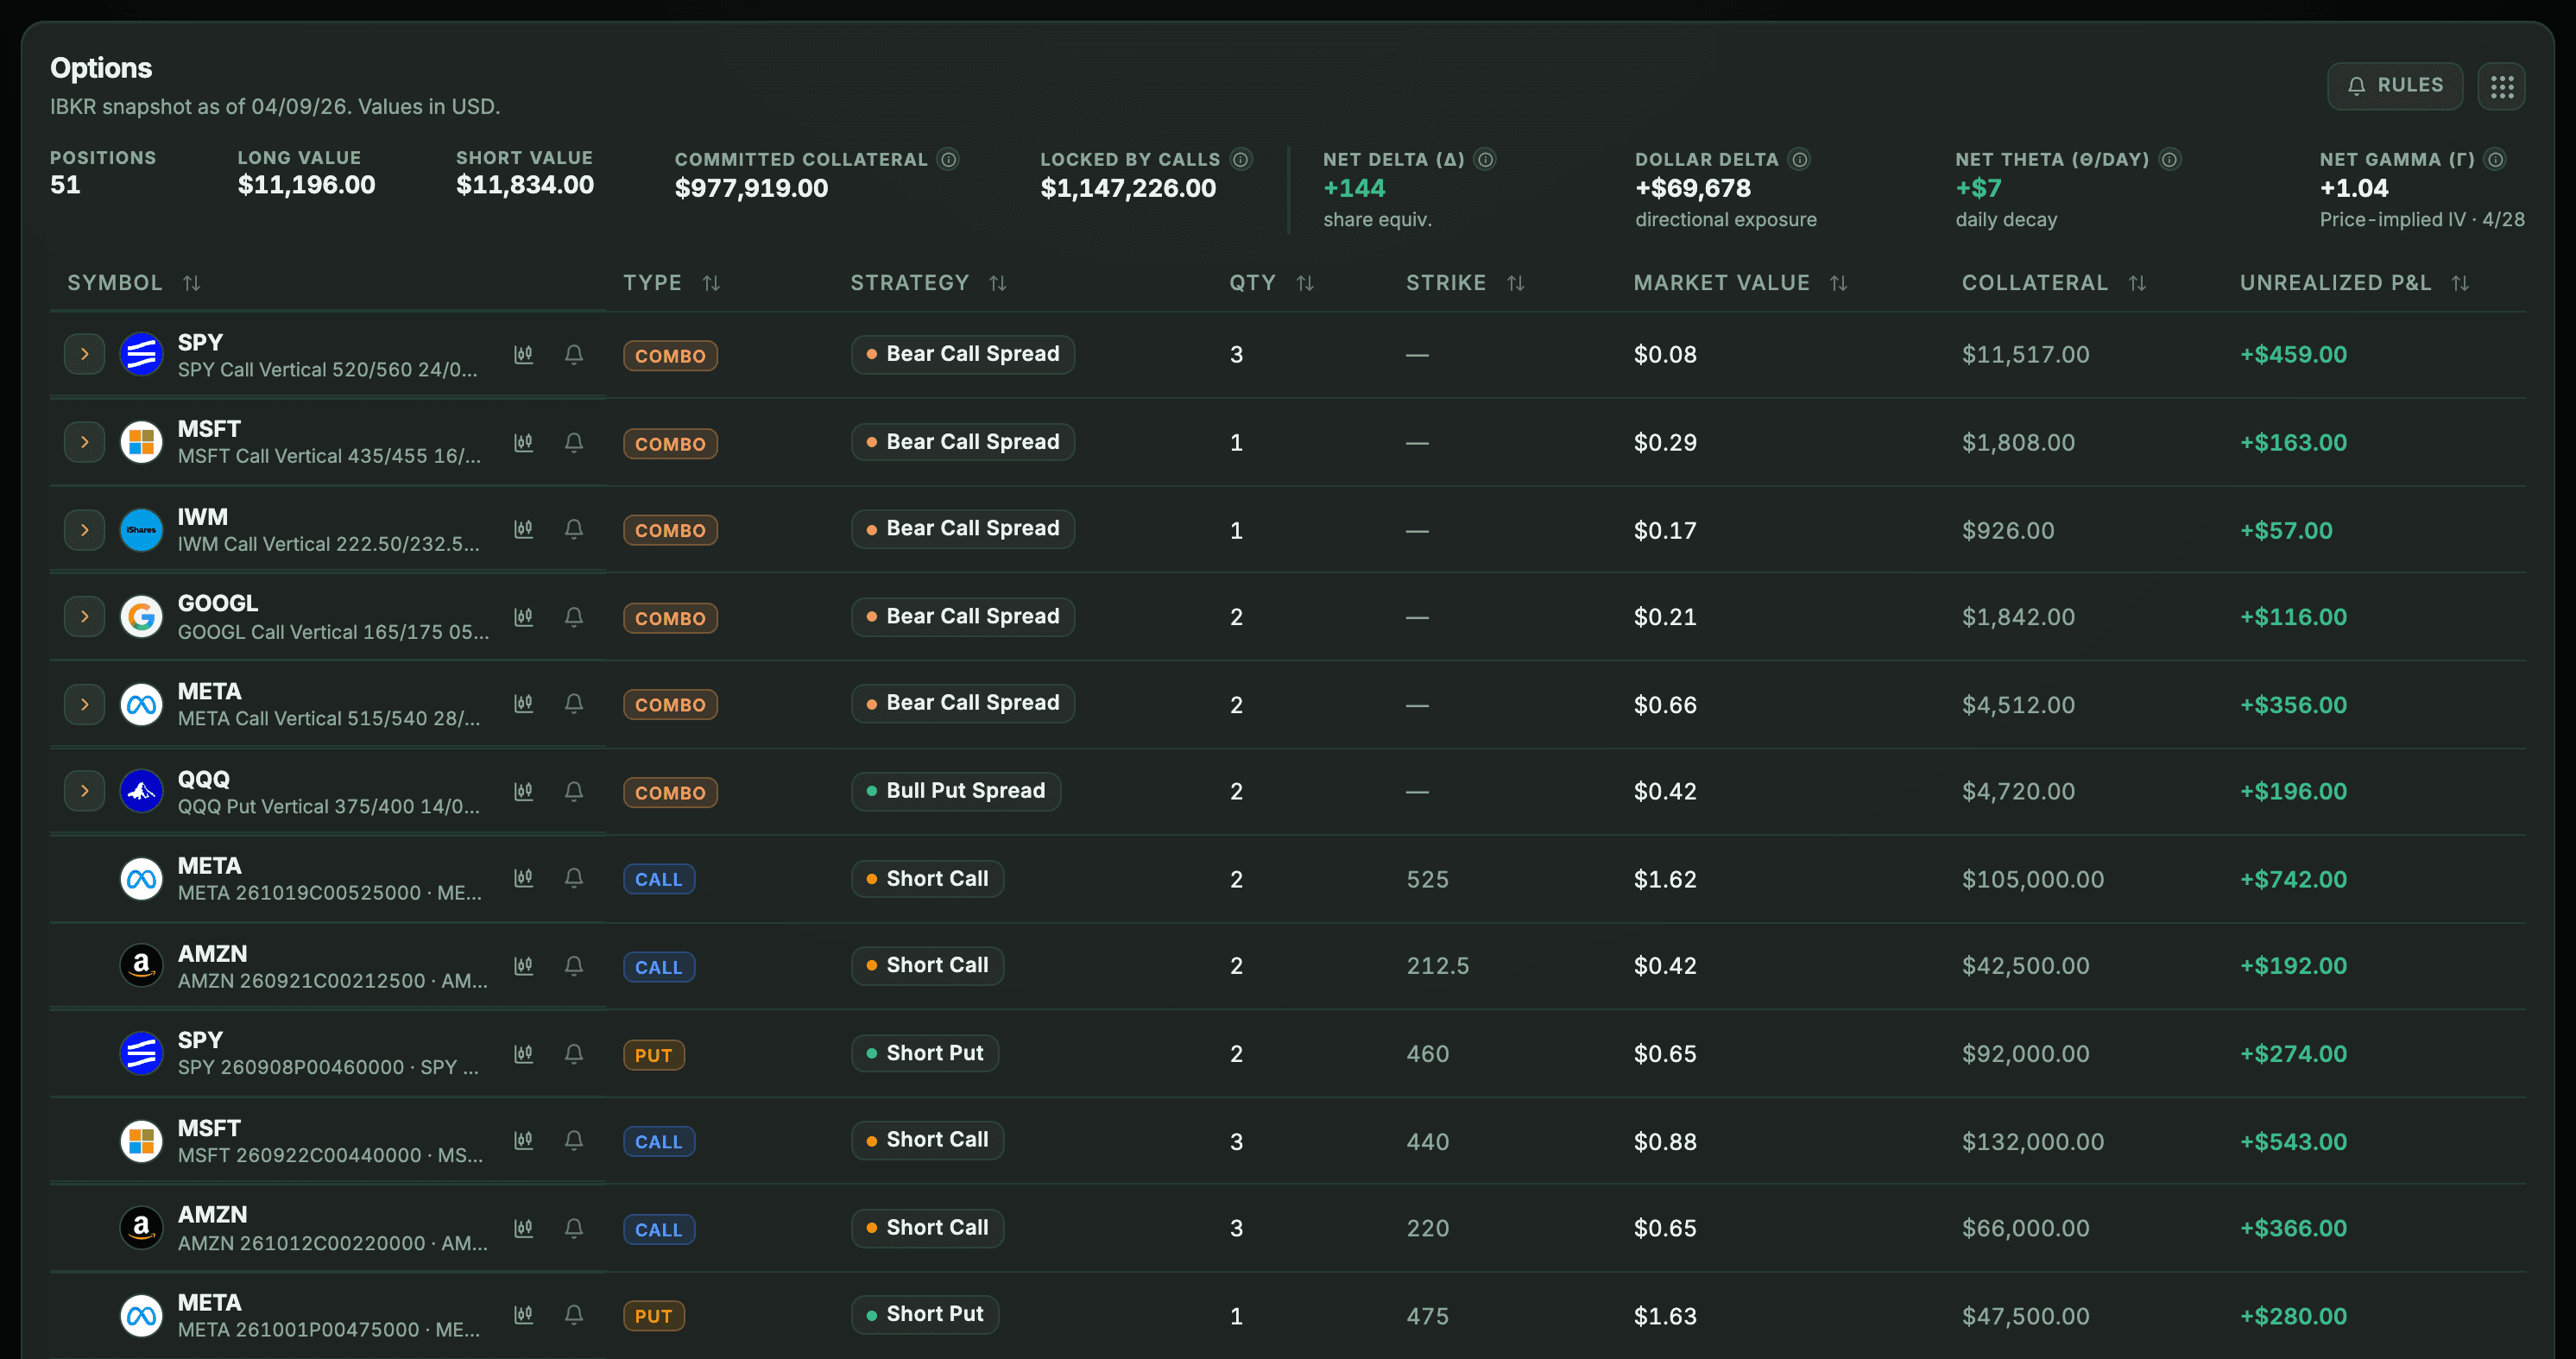This screenshot has width=2576, height=1359.
Task: Click the 212.5 strike value
Action: click(1438, 966)
